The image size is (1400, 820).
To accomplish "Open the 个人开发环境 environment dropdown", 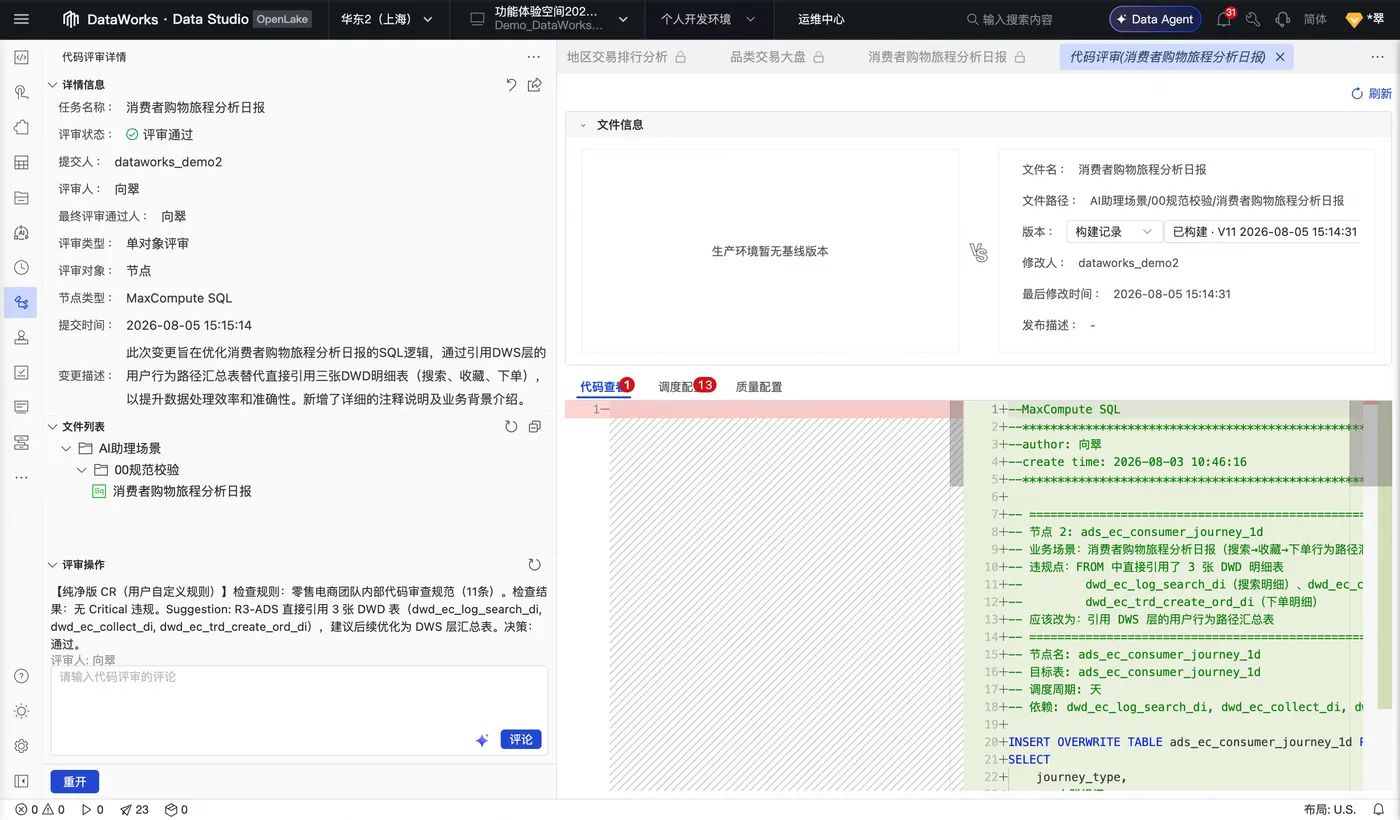I will (x=708, y=19).
